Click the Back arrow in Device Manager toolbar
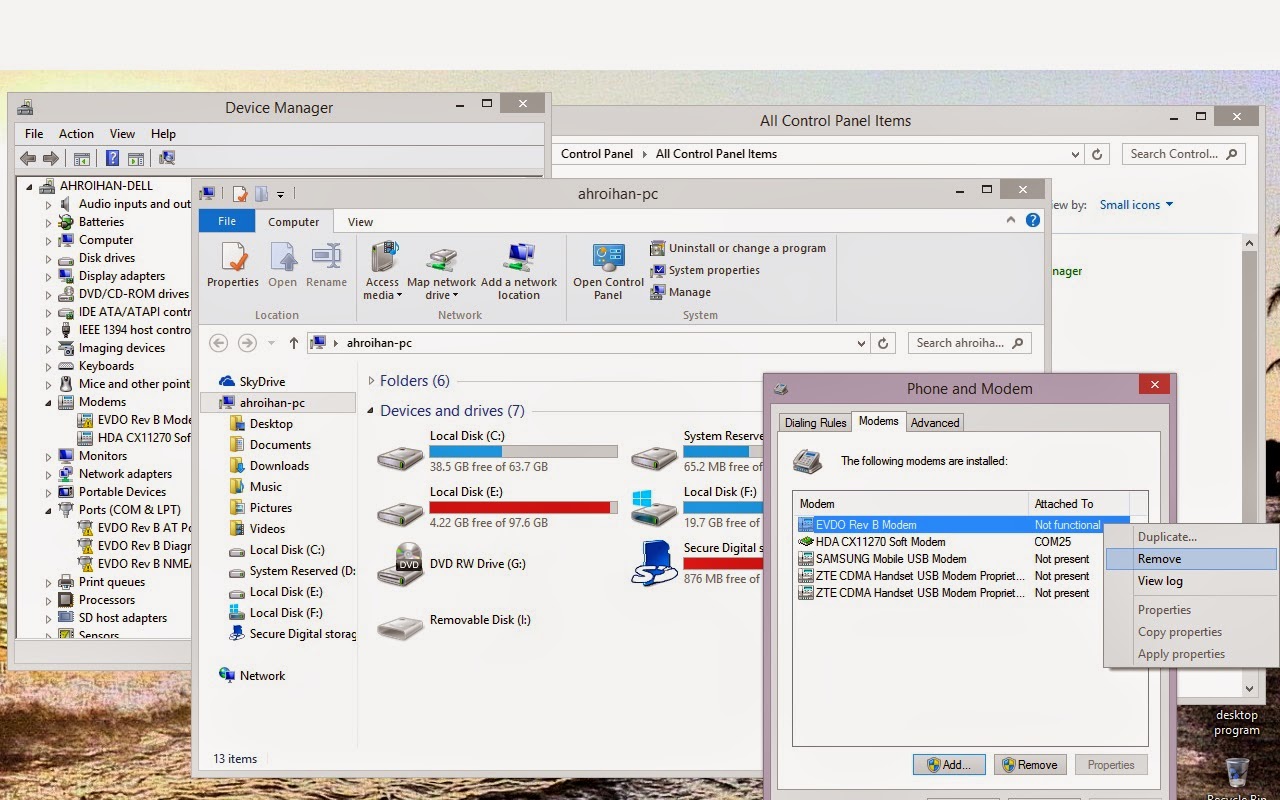 click(x=28, y=158)
